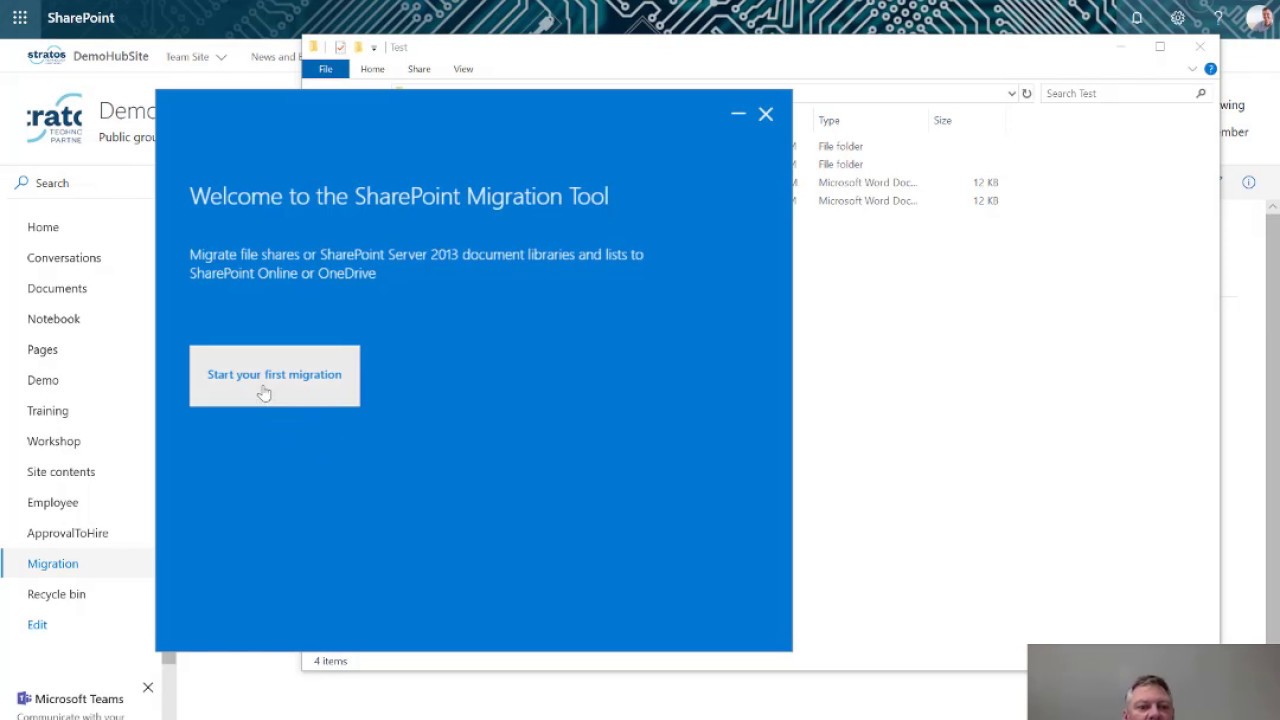Click the New folder icon in Explorer title bar
Viewport: 1280px width, 720px height.
point(357,47)
